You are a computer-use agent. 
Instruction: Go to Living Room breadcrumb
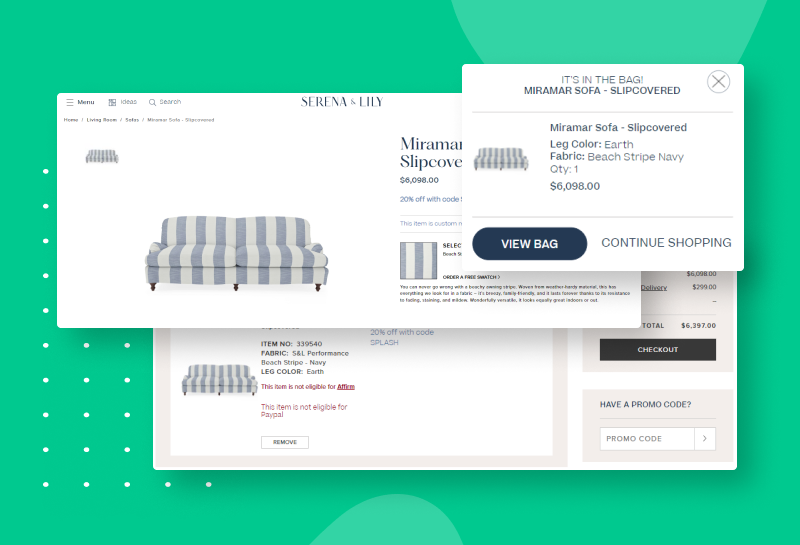point(102,120)
